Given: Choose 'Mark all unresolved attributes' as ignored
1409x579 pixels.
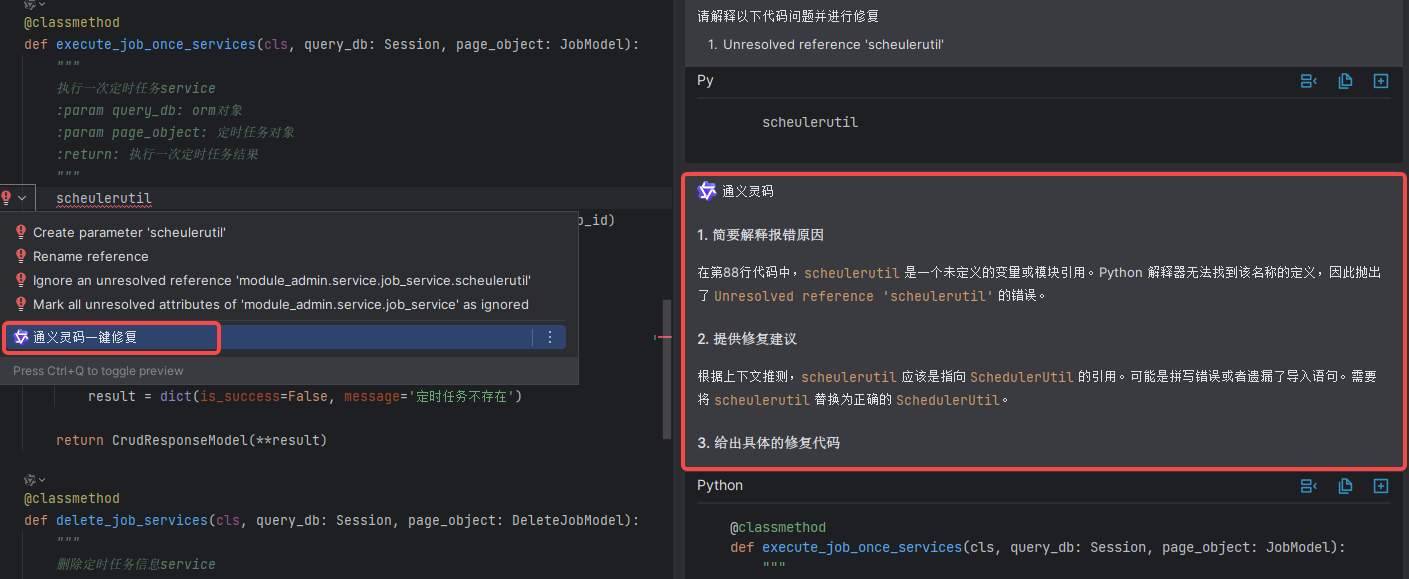Looking at the screenshot, I should click(x=280, y=304).
